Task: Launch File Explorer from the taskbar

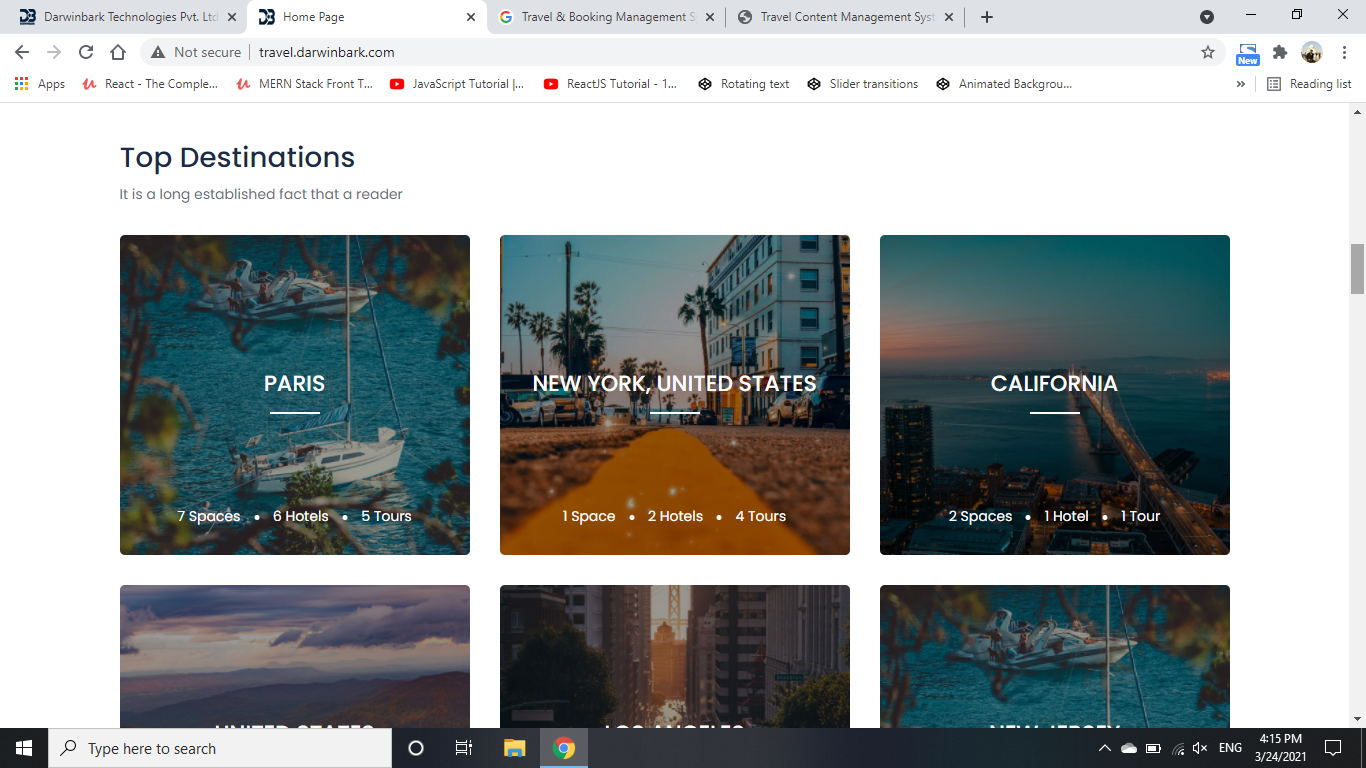Action: point(514,748)
